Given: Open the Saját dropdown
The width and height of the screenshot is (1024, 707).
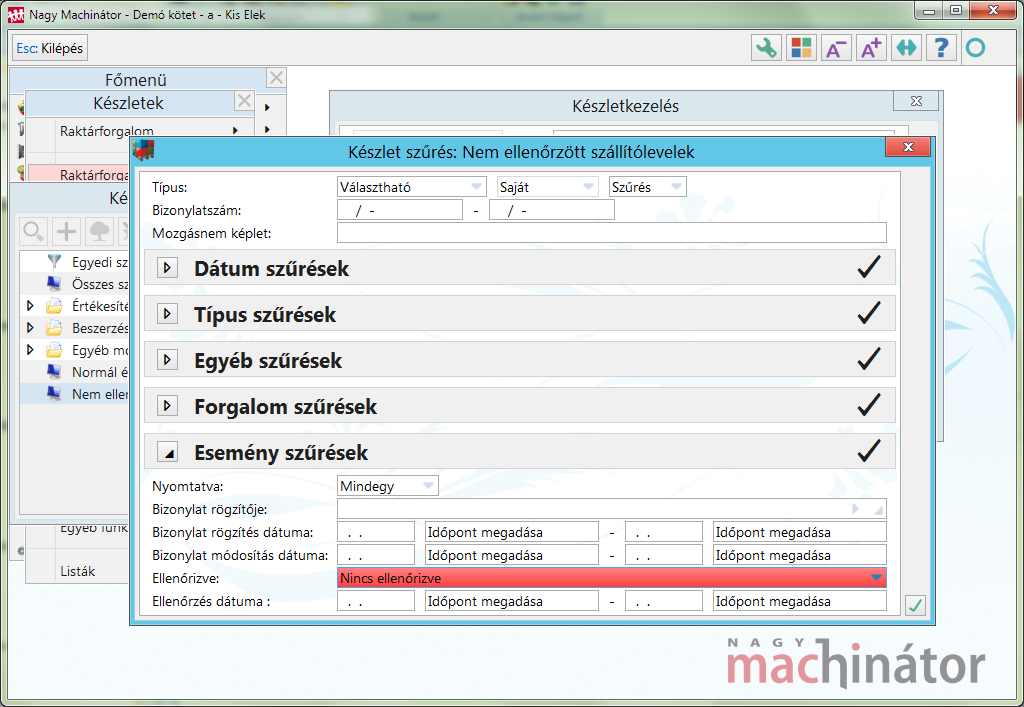Looking at the screenshot, I should point(547,187).
